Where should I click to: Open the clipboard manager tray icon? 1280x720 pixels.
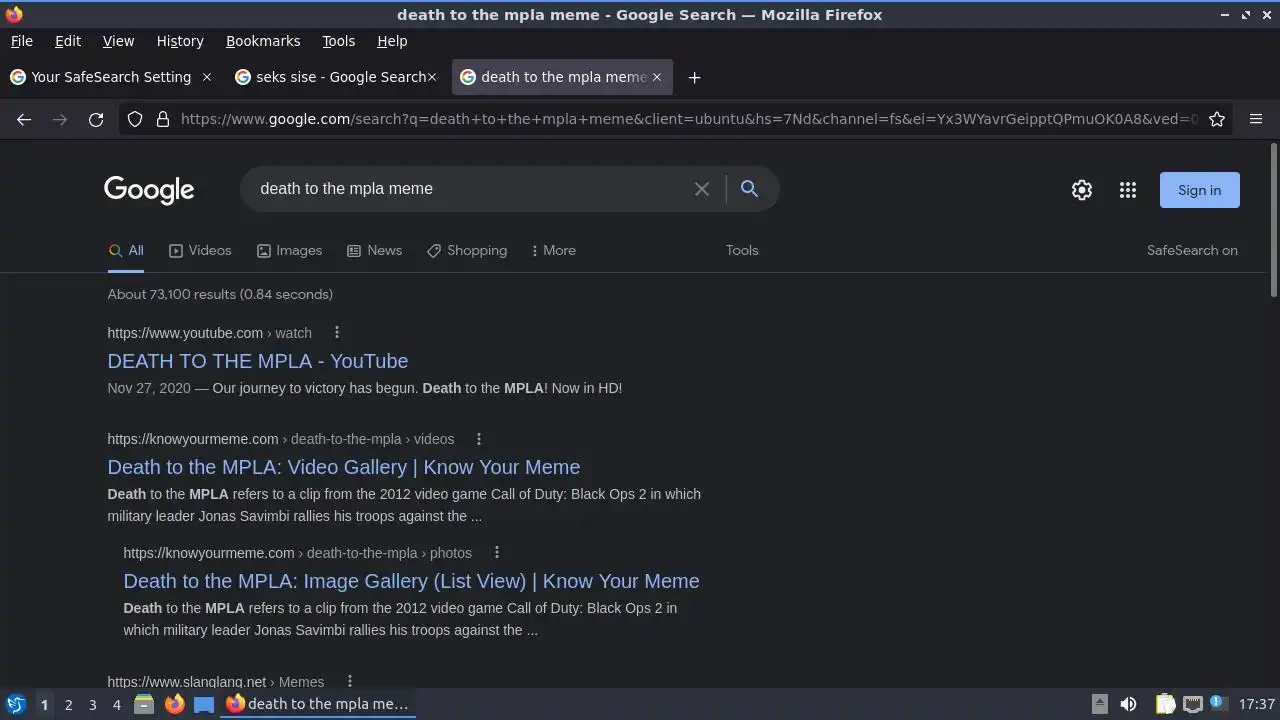(1165, 704)
